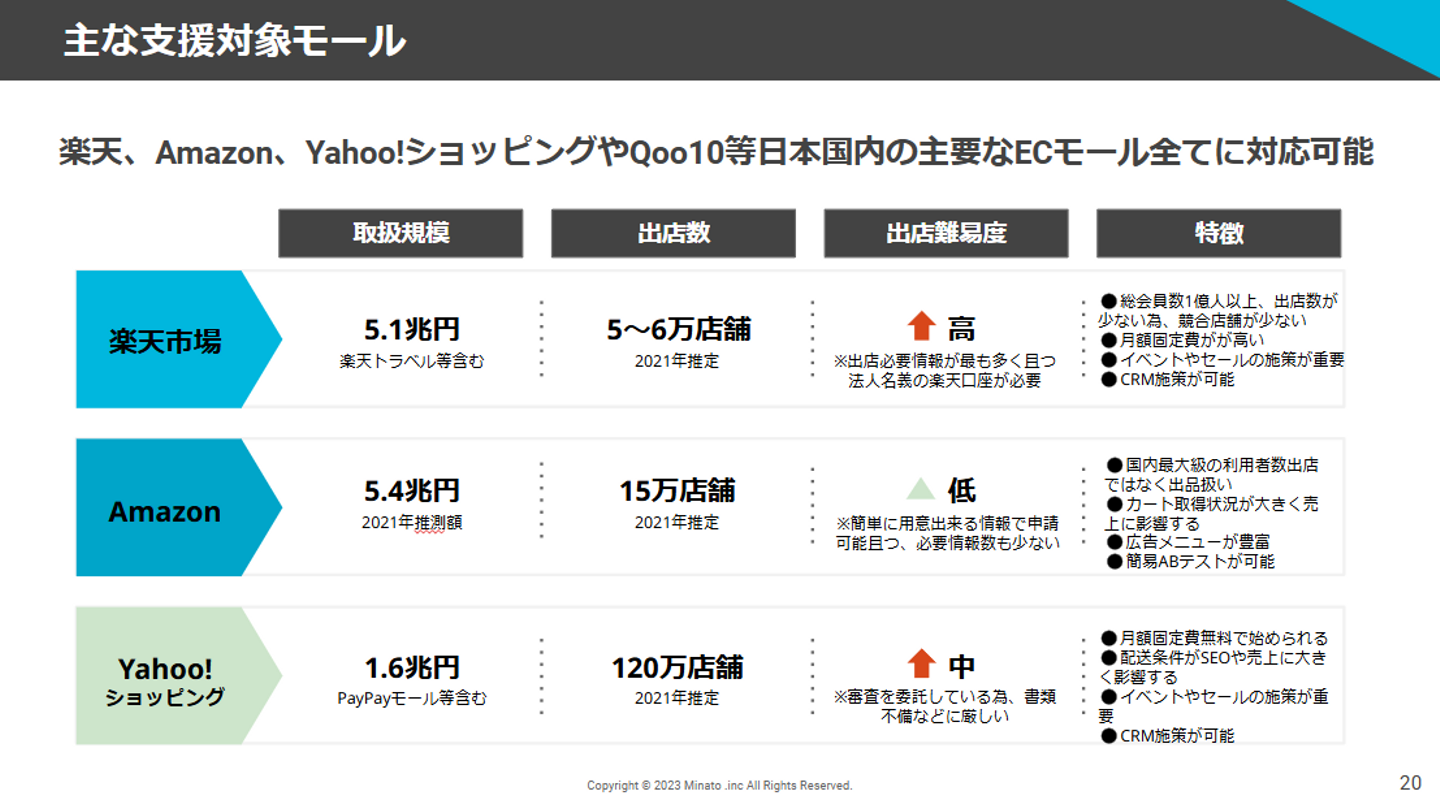Click the note ※審査を委託している為、書類
The image size is (1440, 808).
945,697
